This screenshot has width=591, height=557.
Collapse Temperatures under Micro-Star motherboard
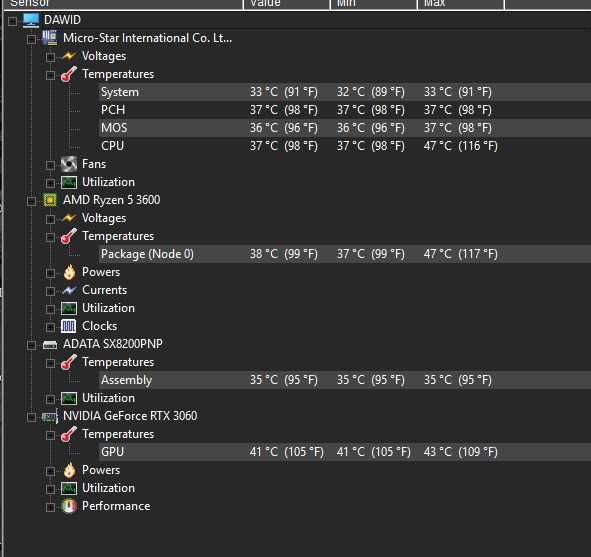50,75
